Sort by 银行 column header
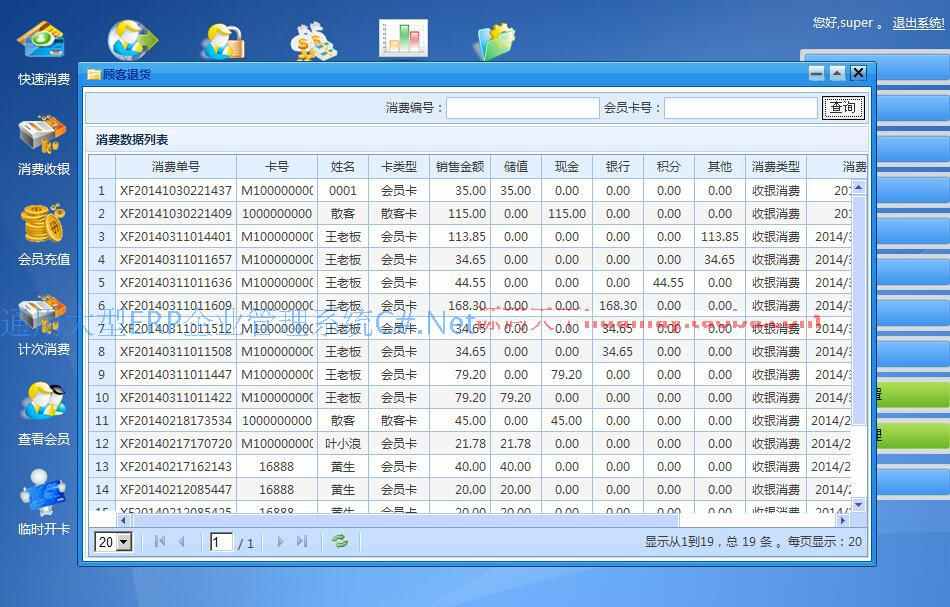 coord(617,167)
